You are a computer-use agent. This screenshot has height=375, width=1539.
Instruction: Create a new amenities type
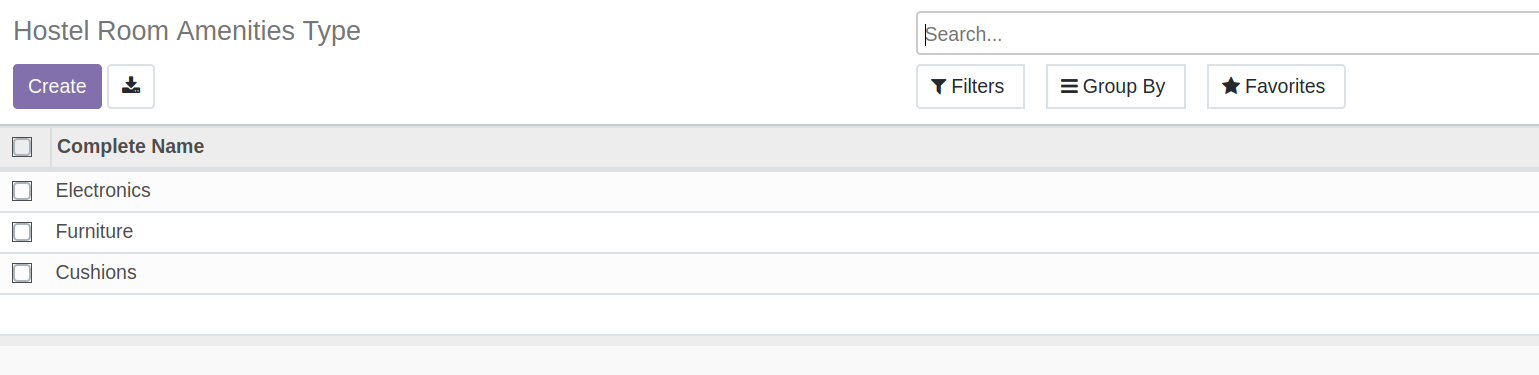point(57,86)
